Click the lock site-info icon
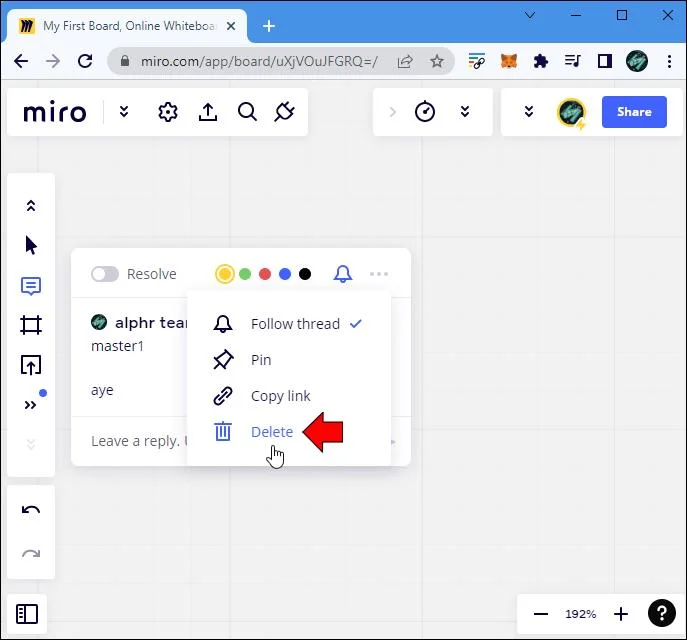This screenshot has height=640, width=687. pyautogui.click(x=125, y=60)
